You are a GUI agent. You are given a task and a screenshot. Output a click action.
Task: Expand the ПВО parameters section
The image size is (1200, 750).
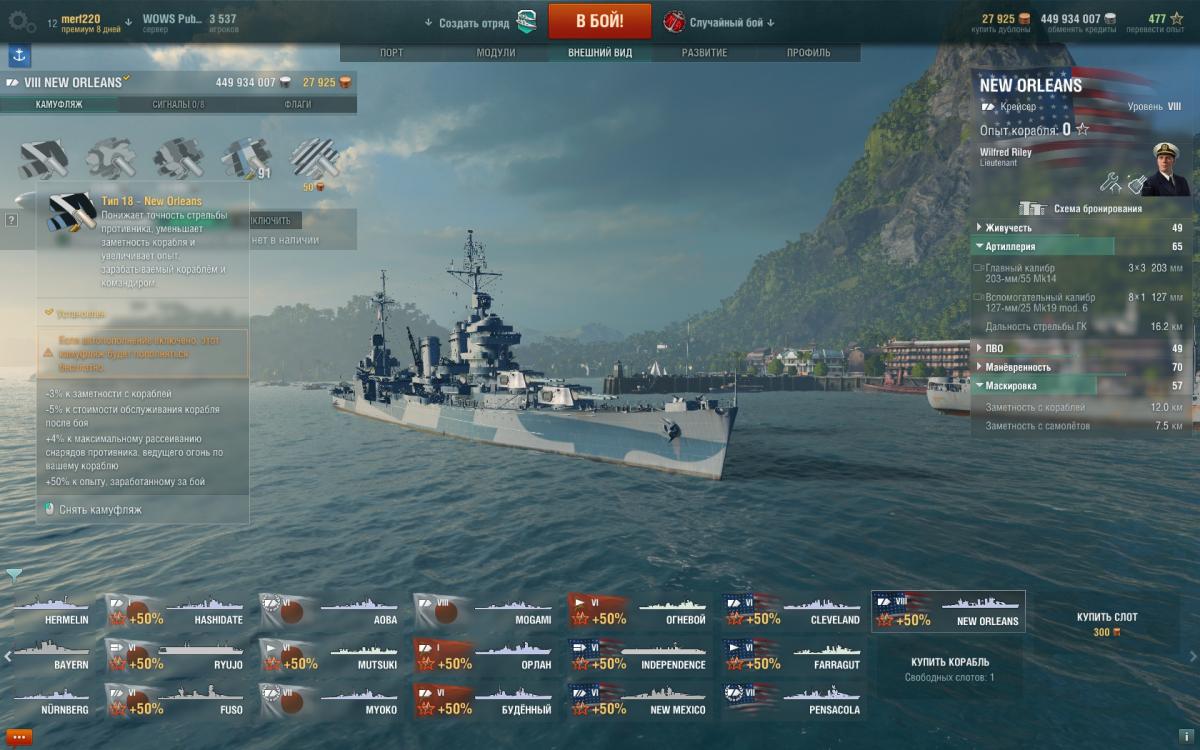tap(1081, 348)
